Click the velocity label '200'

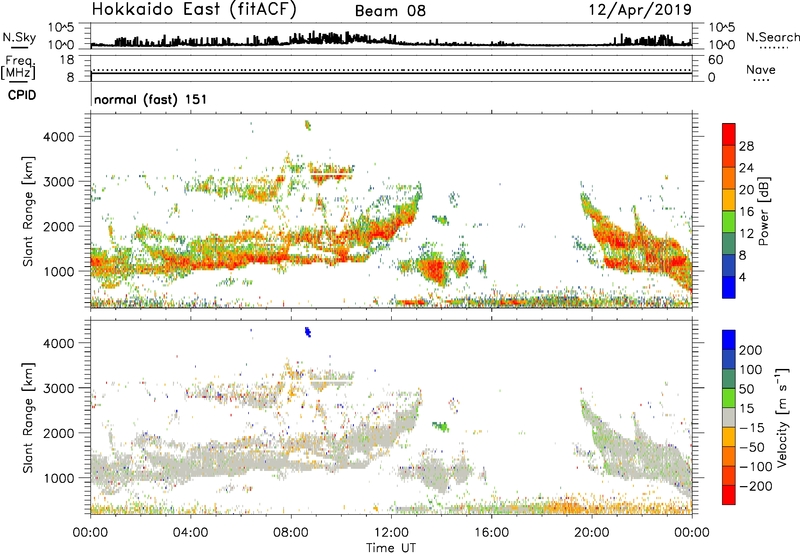[x=751, y=350]
